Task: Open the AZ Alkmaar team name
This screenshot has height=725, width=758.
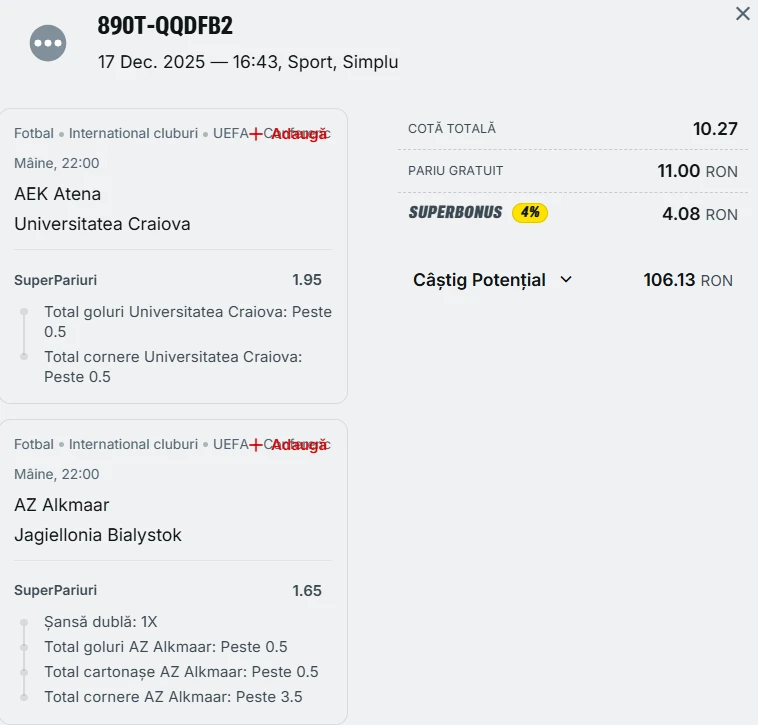Action: point(62,505)
